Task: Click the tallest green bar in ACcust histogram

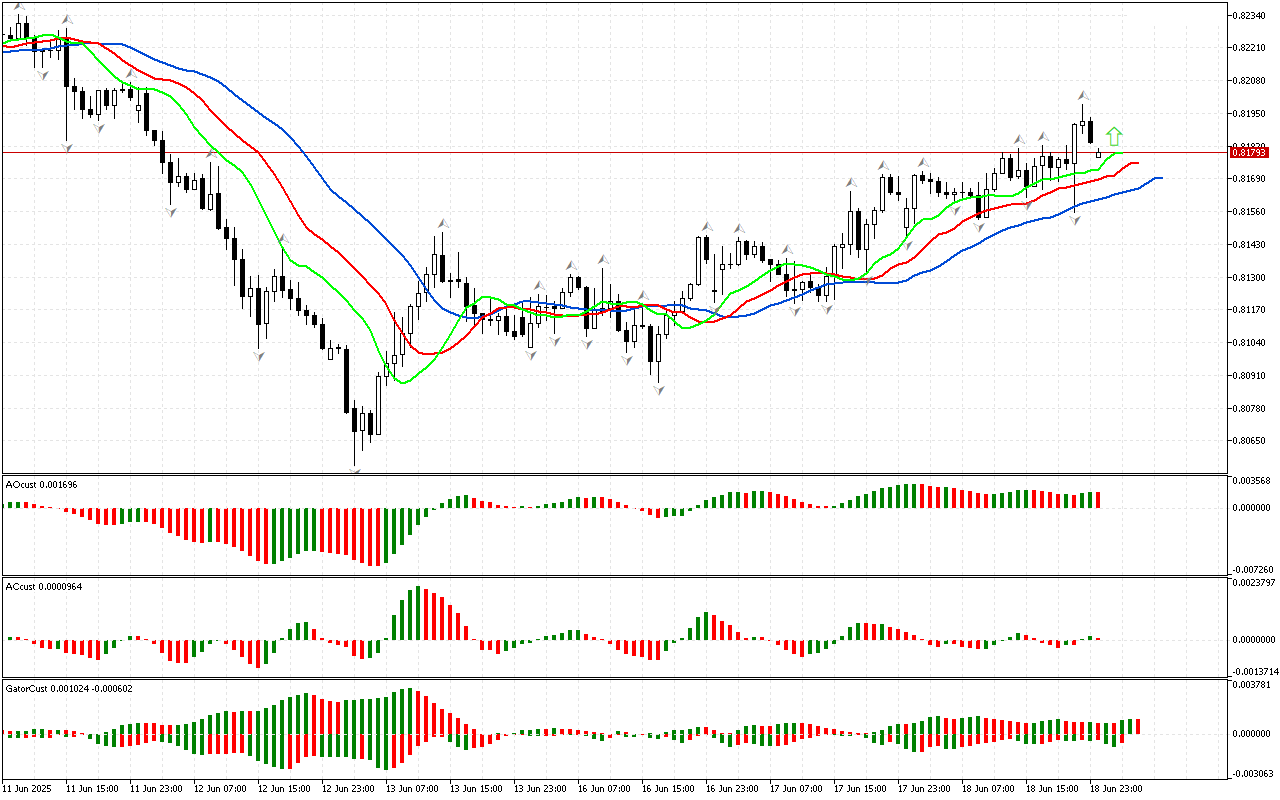Action: [418, 613]
